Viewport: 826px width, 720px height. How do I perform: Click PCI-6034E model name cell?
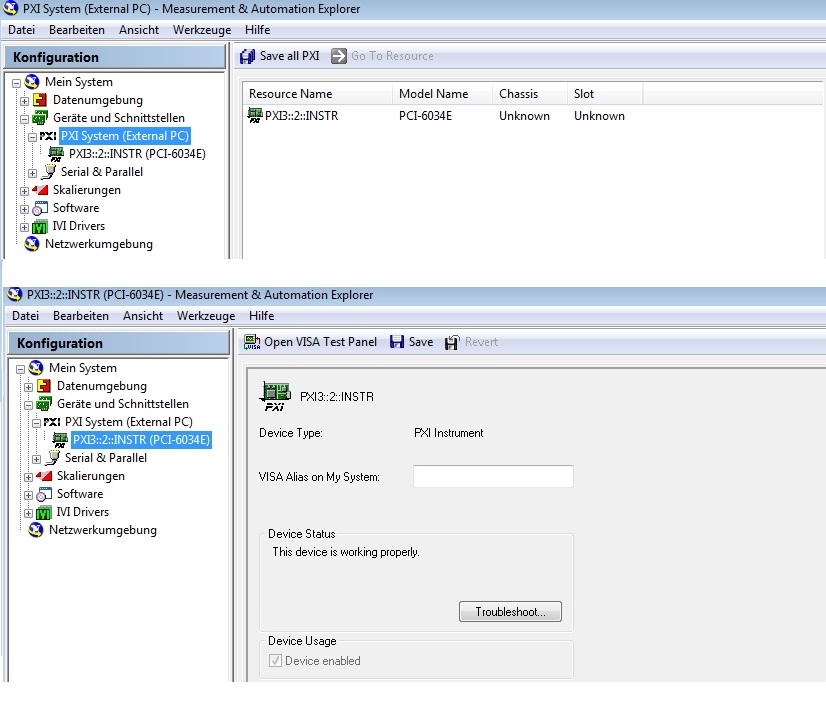click(426, 116)
